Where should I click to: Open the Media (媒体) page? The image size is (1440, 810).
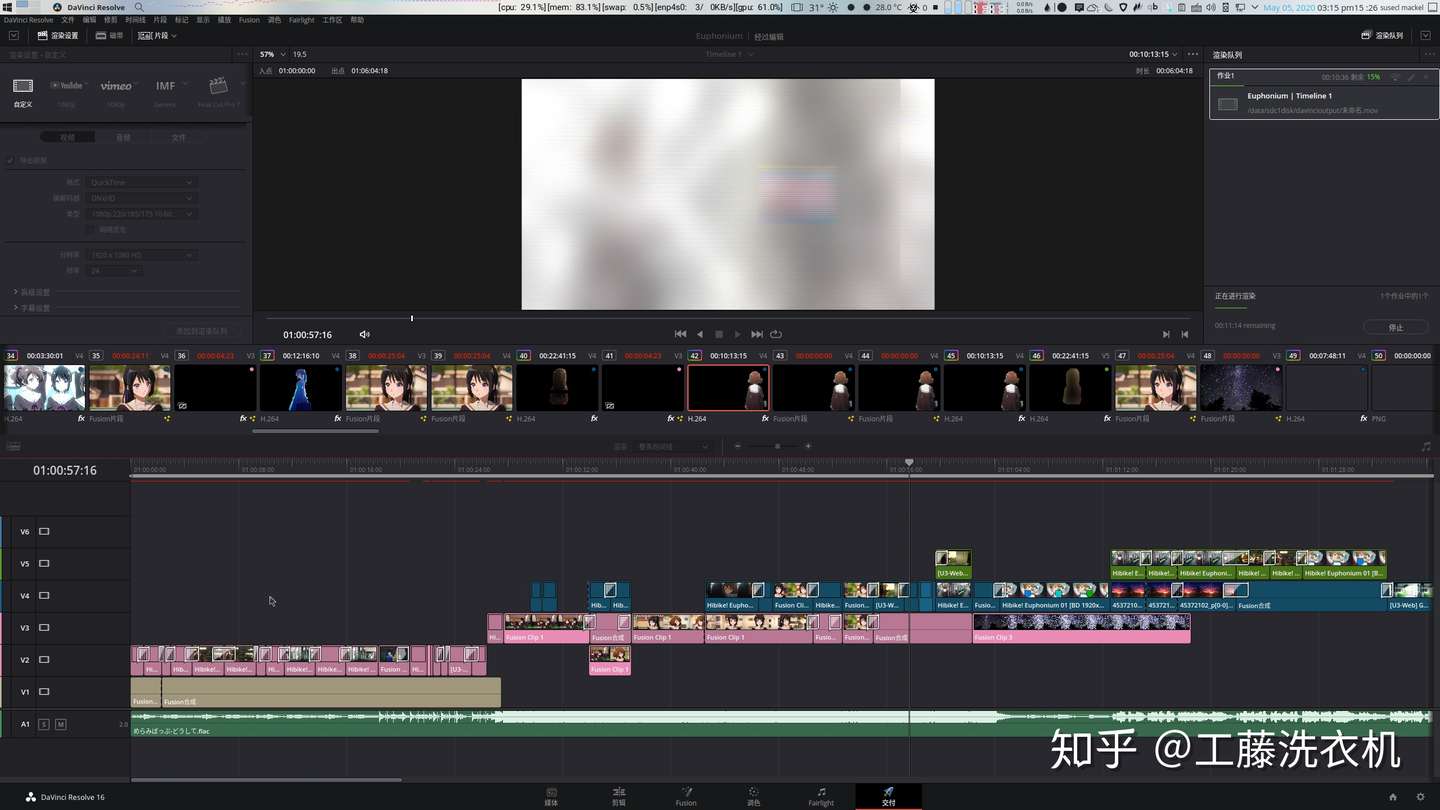[551, 796]
